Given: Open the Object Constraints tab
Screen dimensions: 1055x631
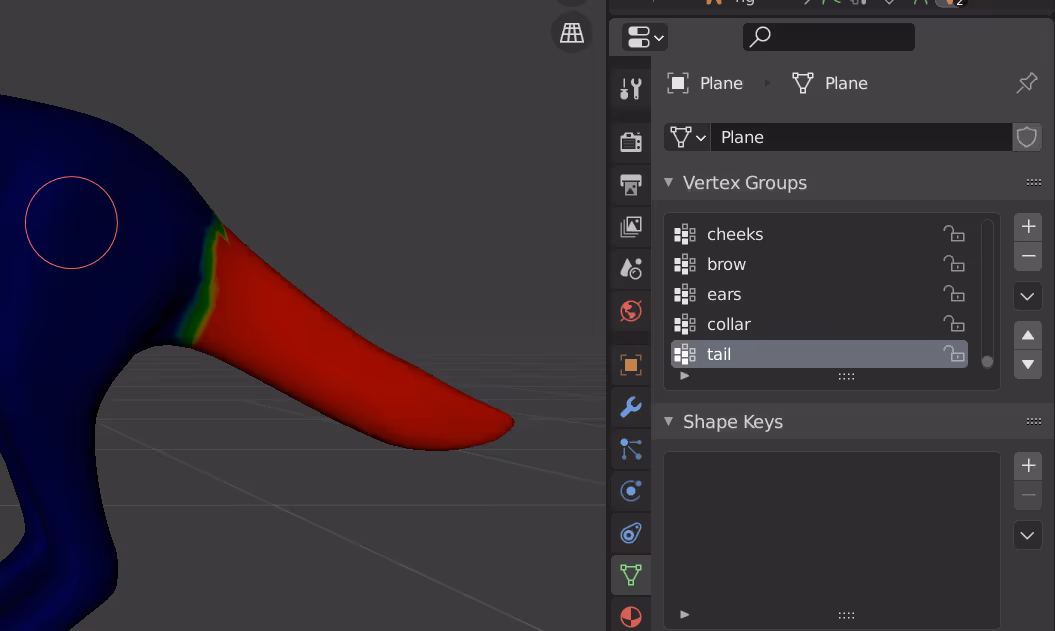Looking at the screenshot, I should coord(630,533).
